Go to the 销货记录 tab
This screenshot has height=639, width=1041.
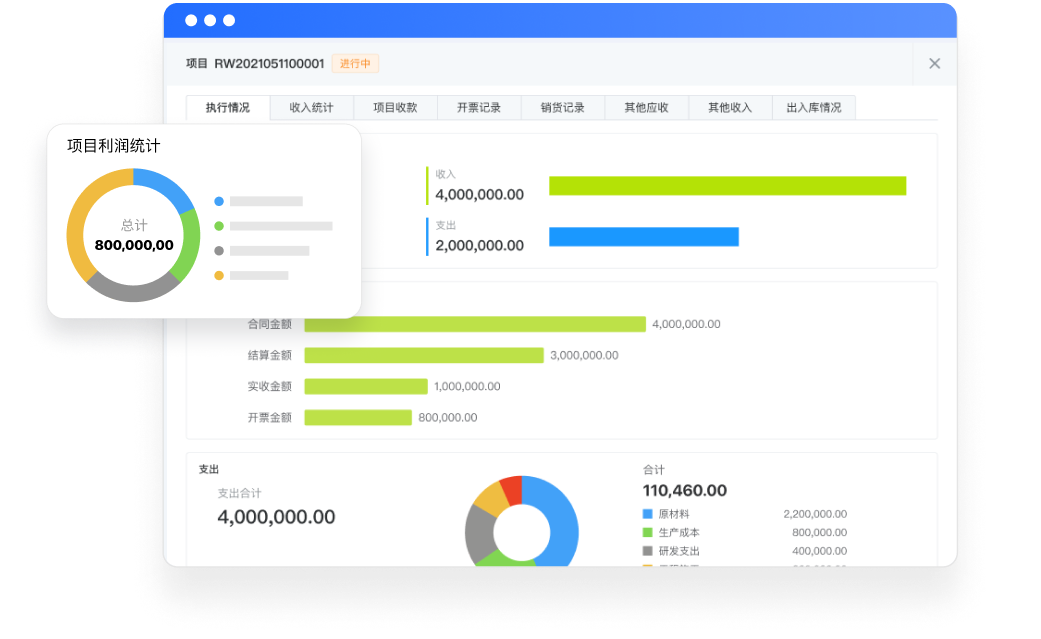(563, 108)
